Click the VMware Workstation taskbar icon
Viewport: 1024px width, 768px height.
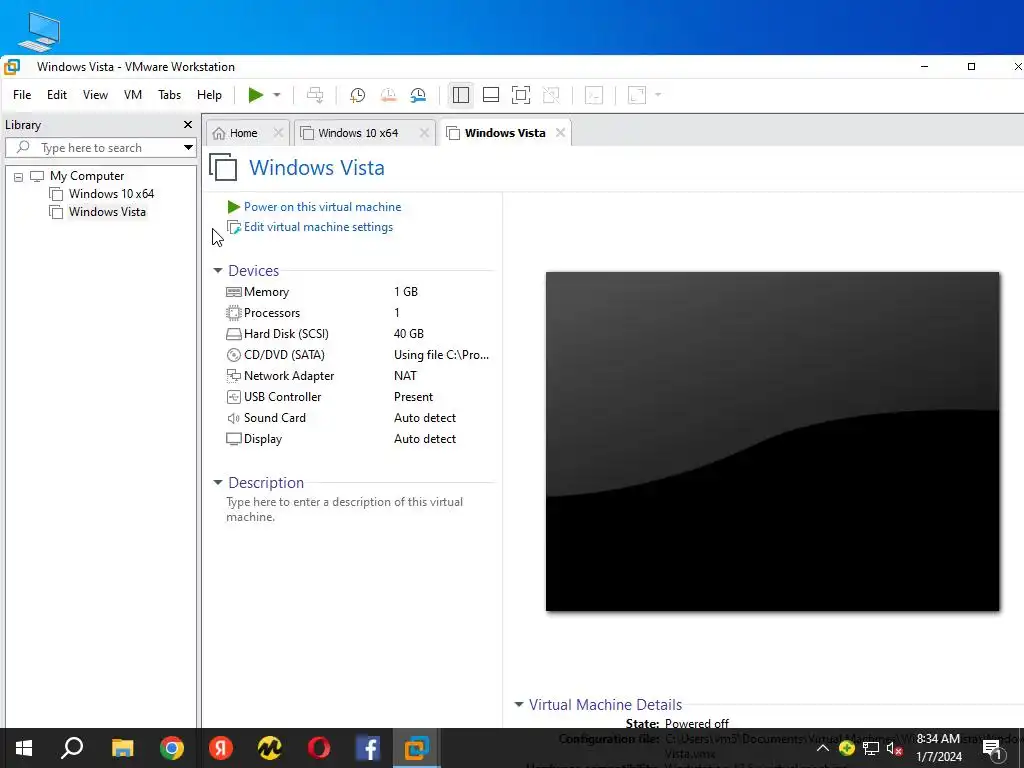[417, 748]
